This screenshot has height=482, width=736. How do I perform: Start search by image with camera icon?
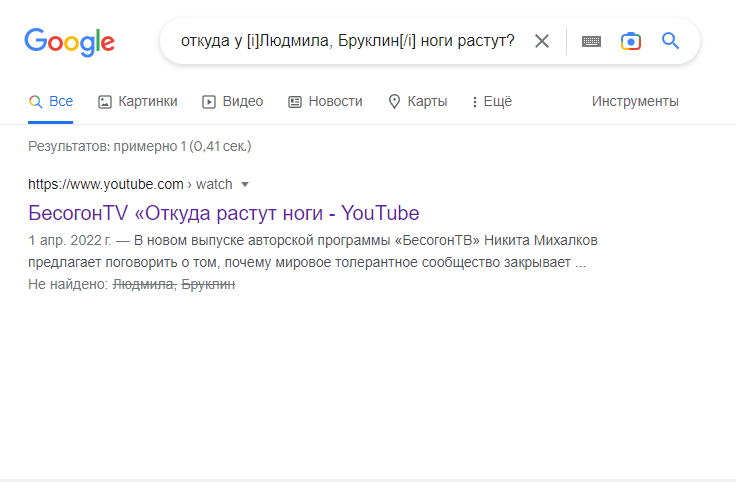click(x=630, y=41)
